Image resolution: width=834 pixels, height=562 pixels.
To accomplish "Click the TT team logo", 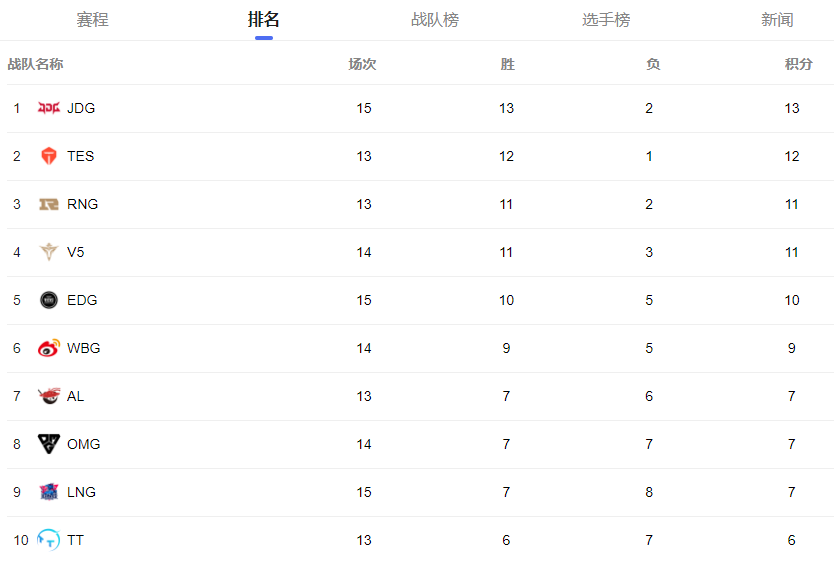I will 49,540.
